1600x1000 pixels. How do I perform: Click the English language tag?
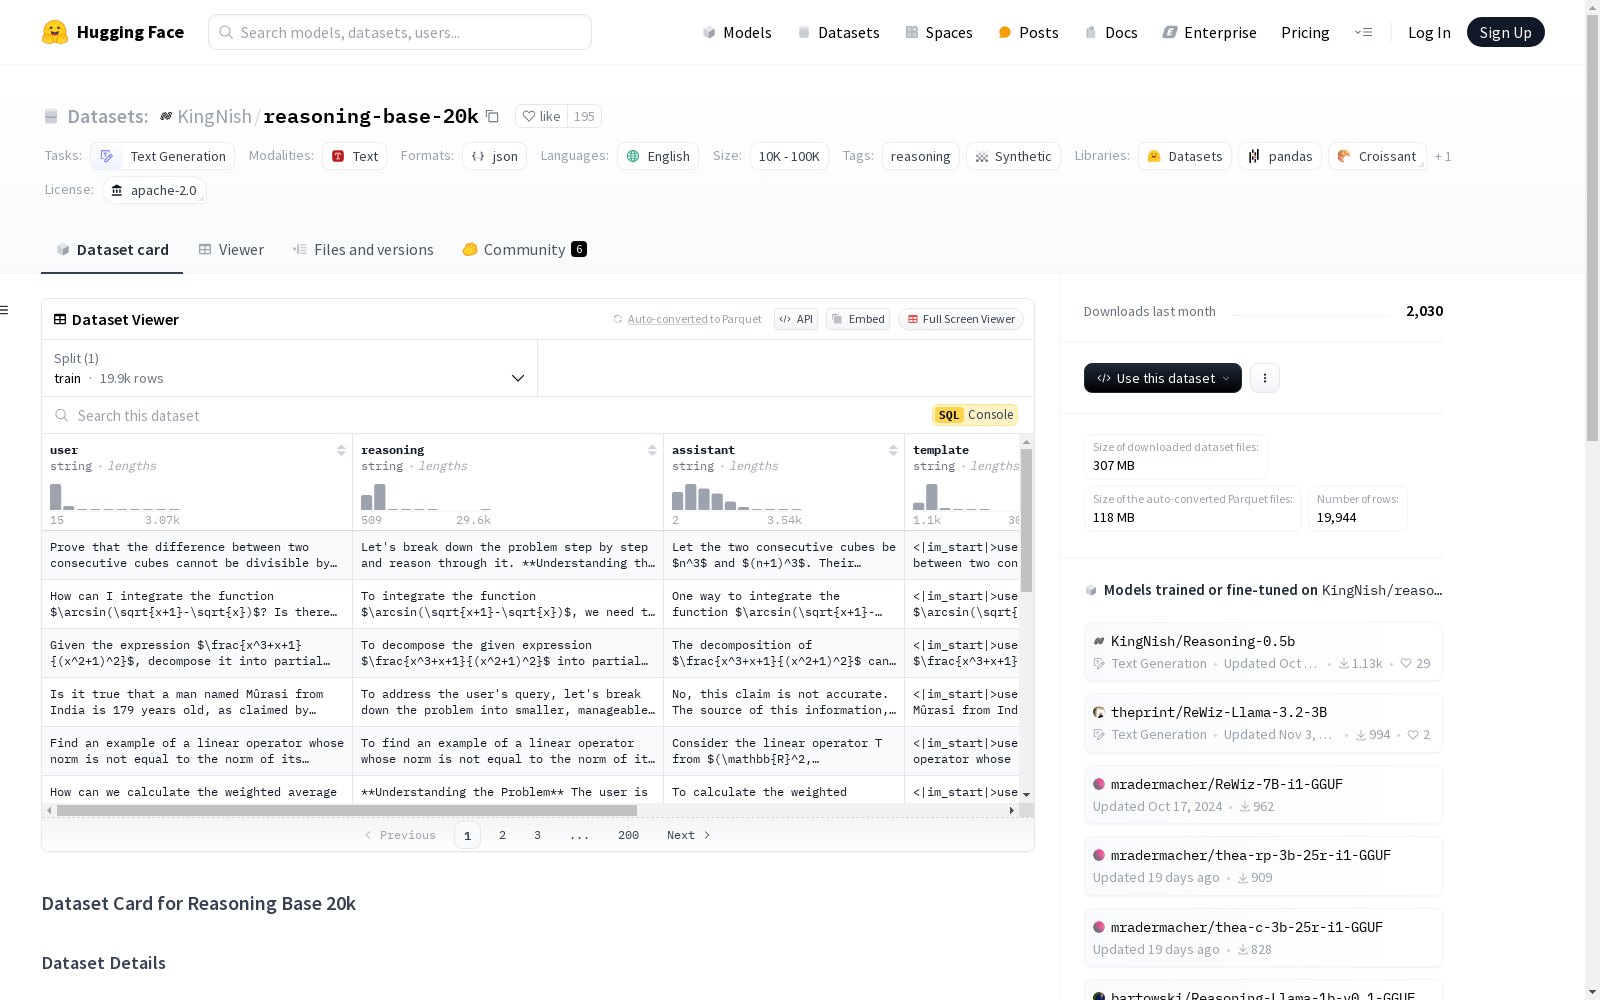coord(658,156)
